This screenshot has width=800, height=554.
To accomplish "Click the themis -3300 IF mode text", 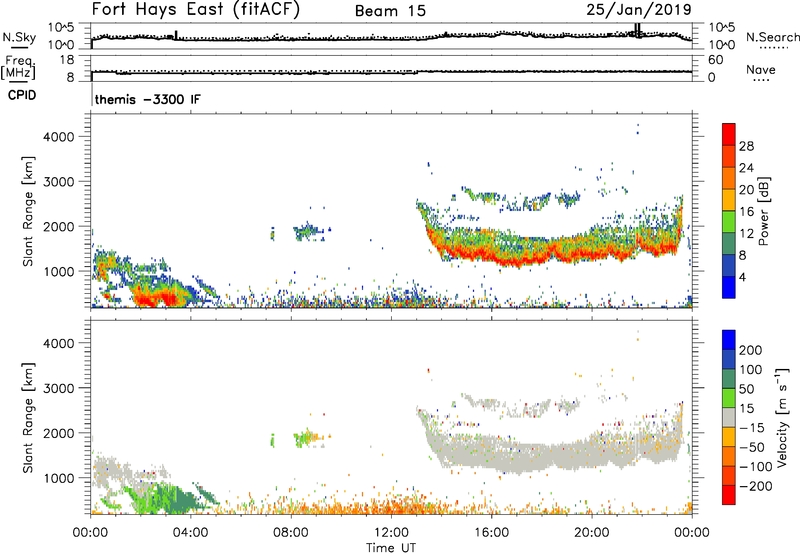I will click(148, 99).
